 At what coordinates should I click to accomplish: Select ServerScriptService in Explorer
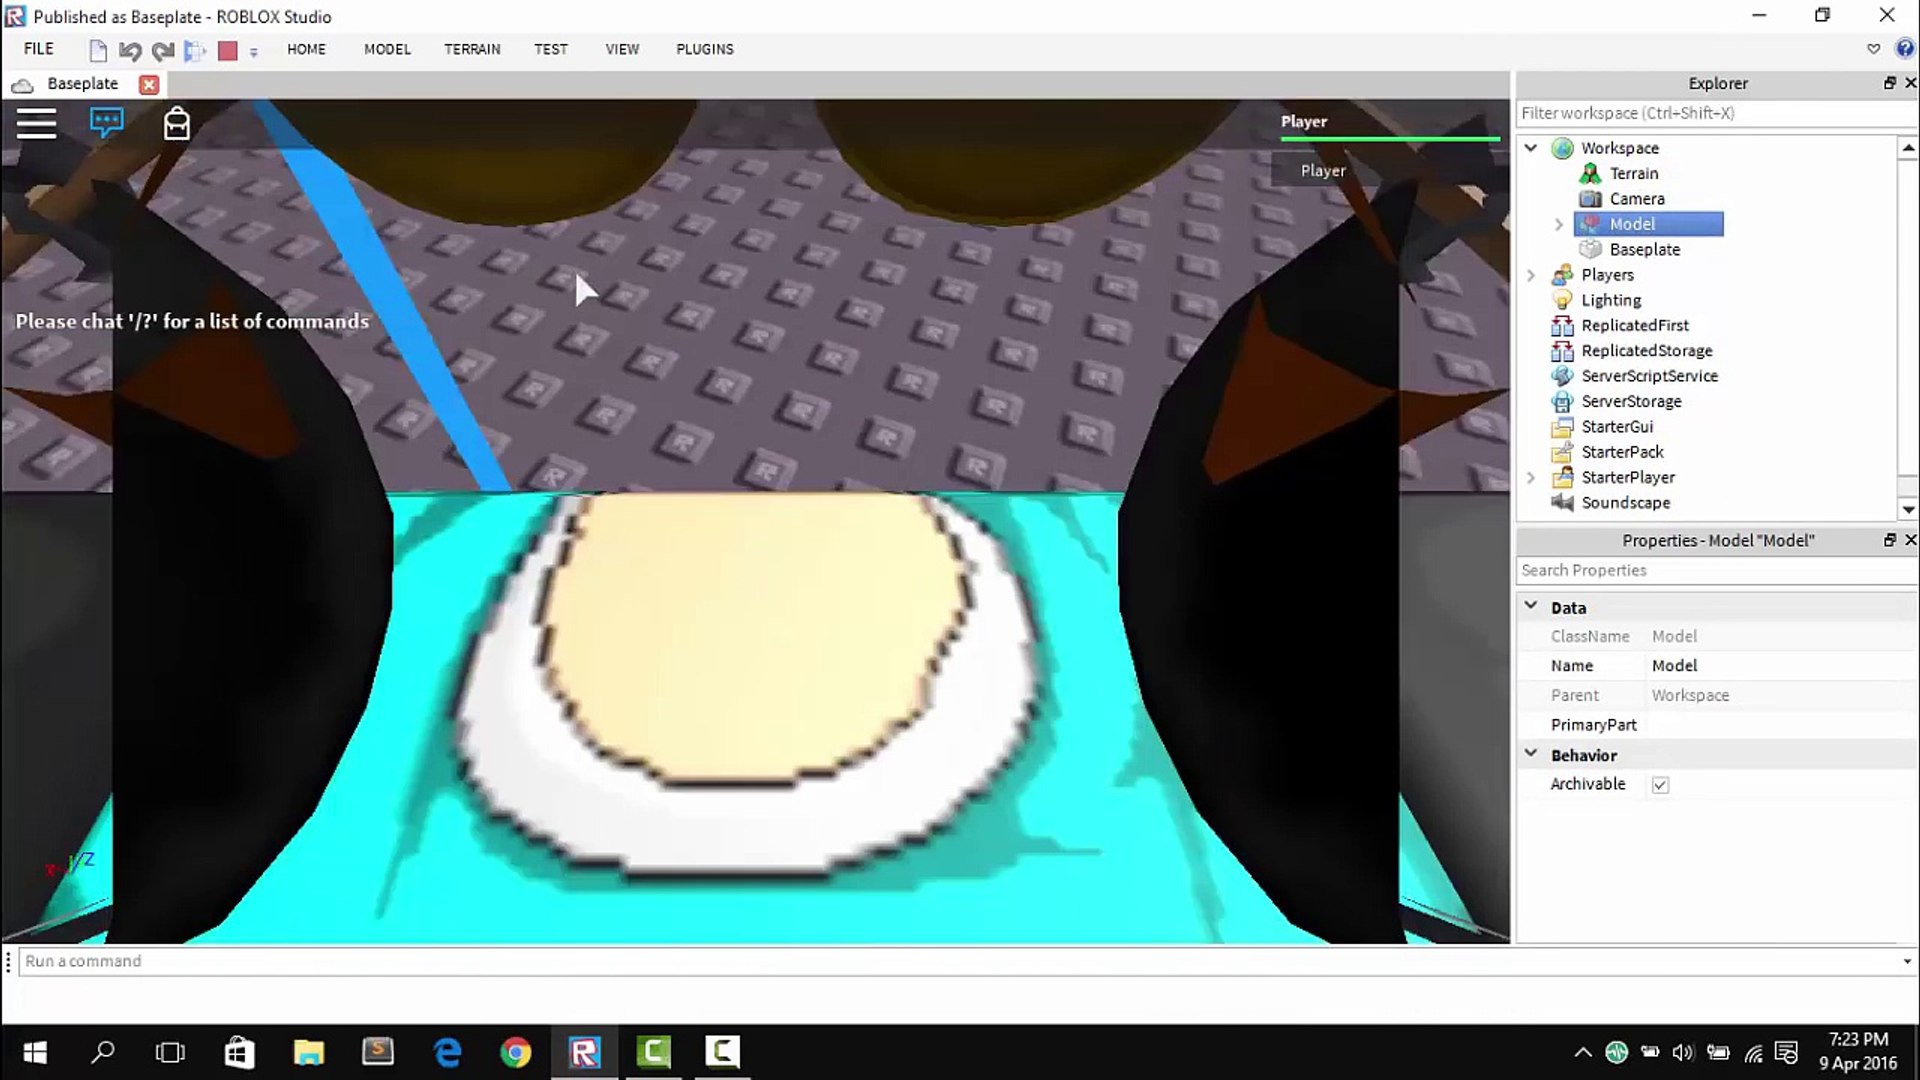[1648, 376]
